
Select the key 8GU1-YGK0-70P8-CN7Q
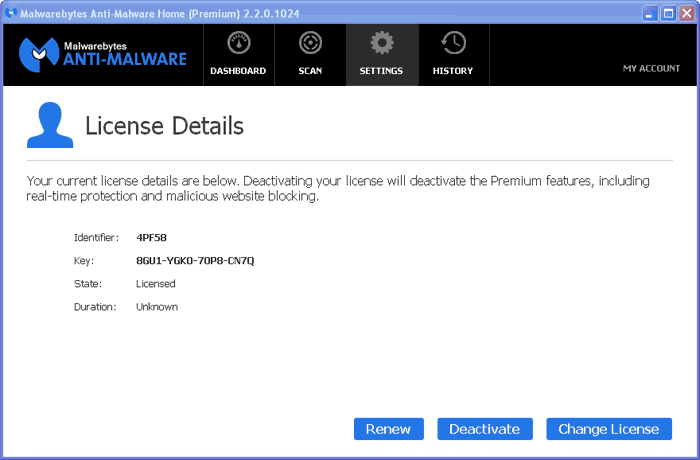[x=195, y=261]
